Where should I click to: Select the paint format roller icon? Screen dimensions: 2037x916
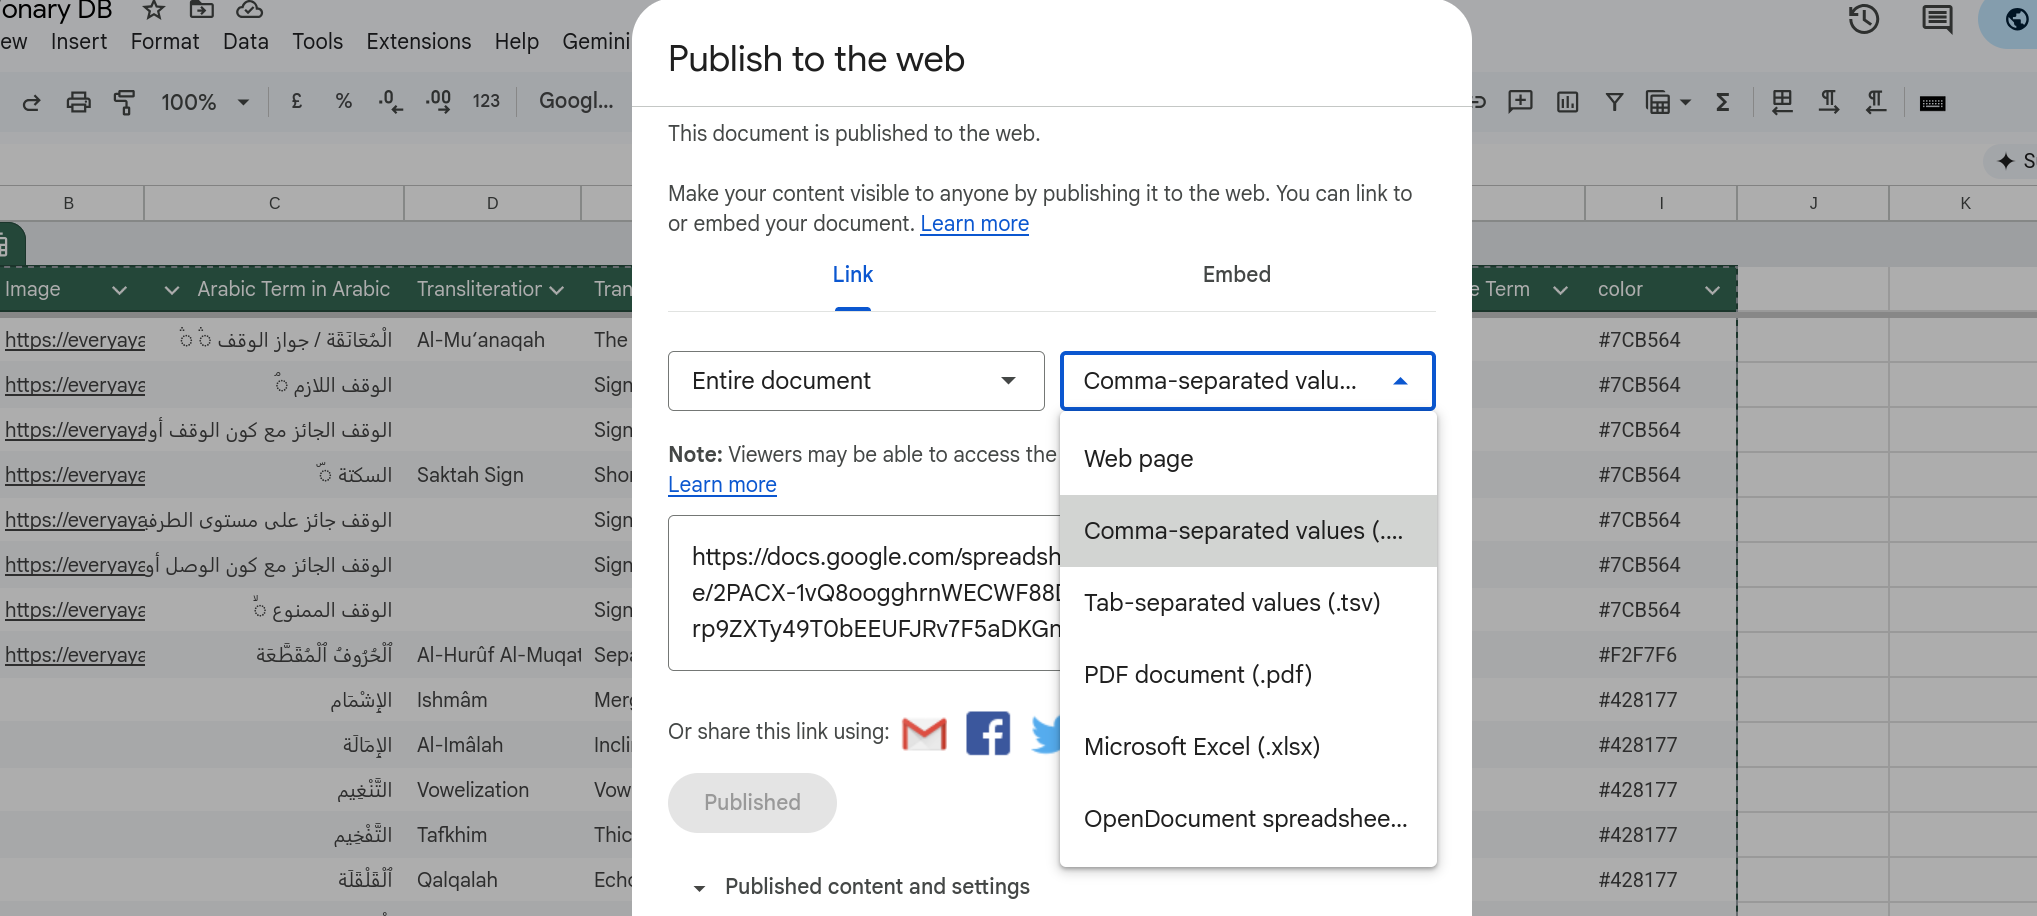tap(125, 102)
